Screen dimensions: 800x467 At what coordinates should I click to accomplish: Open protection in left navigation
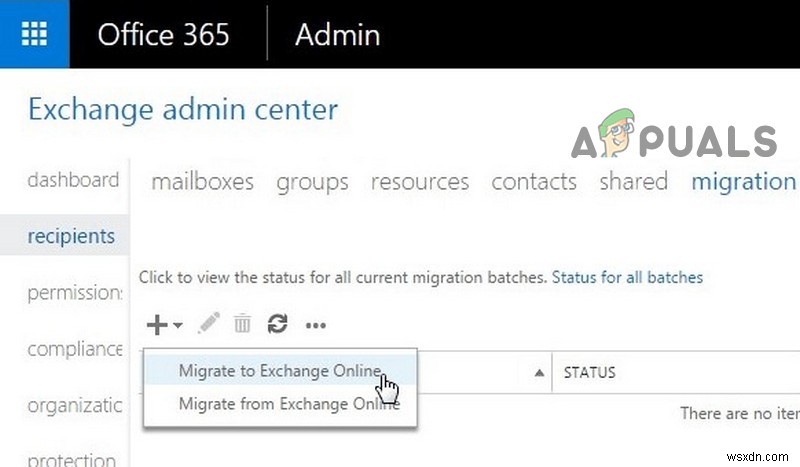(x=71, y=459)
